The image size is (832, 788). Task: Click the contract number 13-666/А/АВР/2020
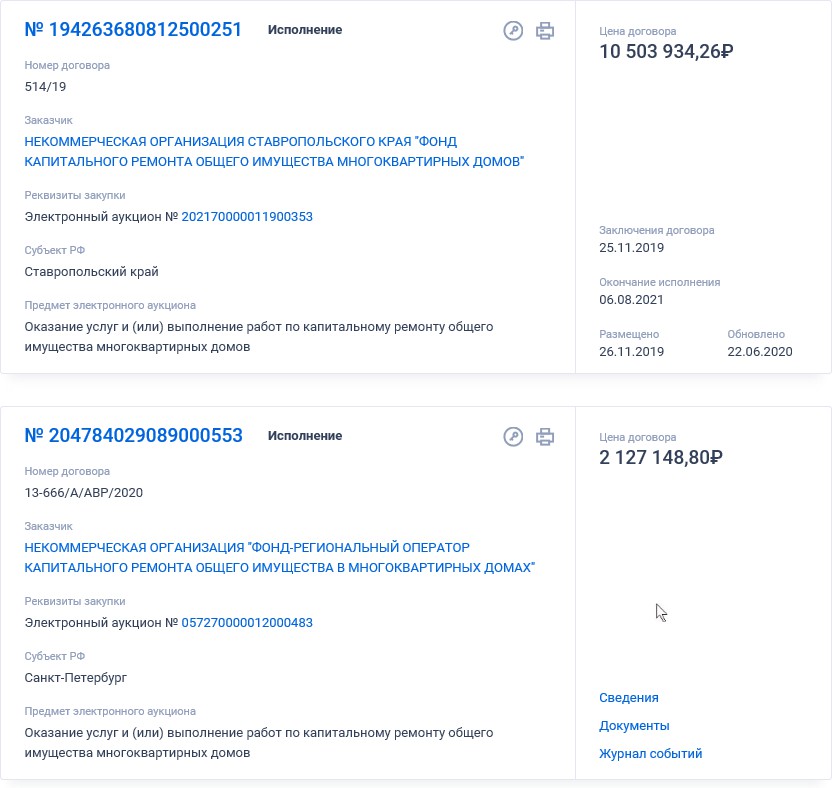pyautogui.click(x=83, y=493)
